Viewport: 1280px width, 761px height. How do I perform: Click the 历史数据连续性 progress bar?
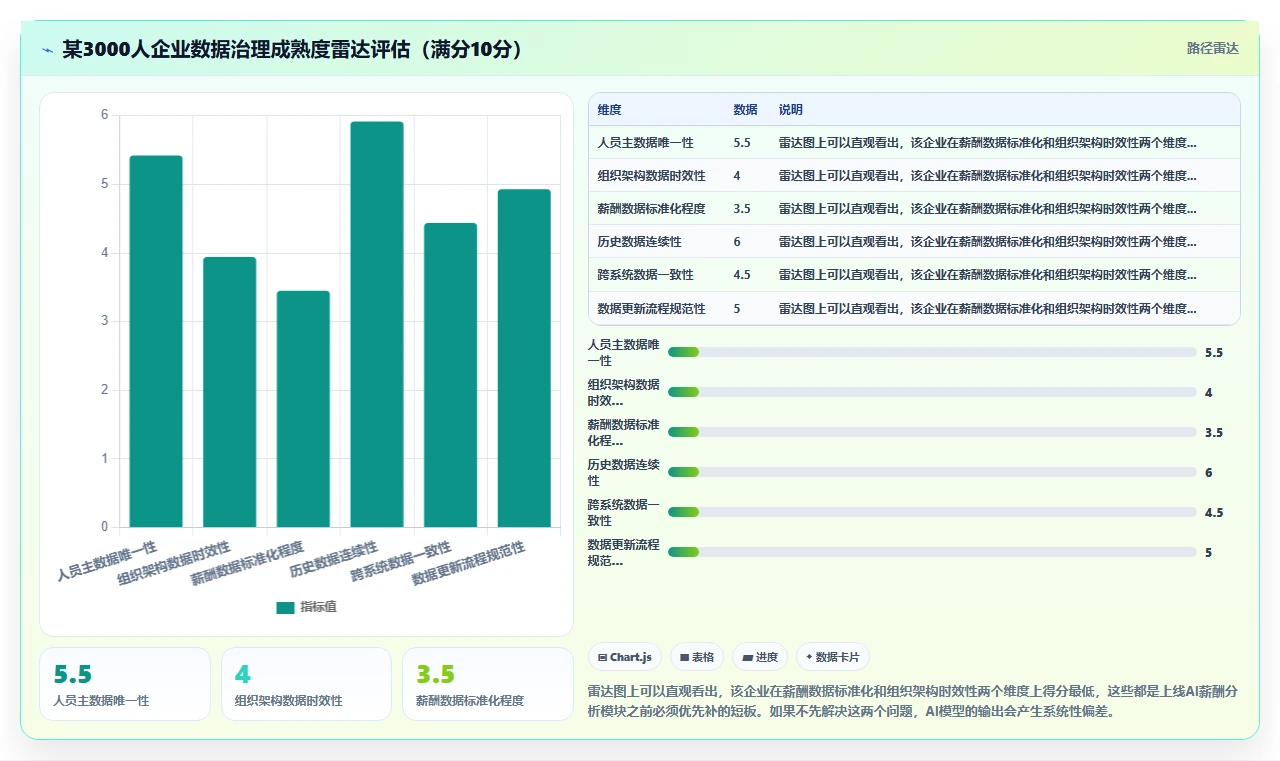(932, 472)
